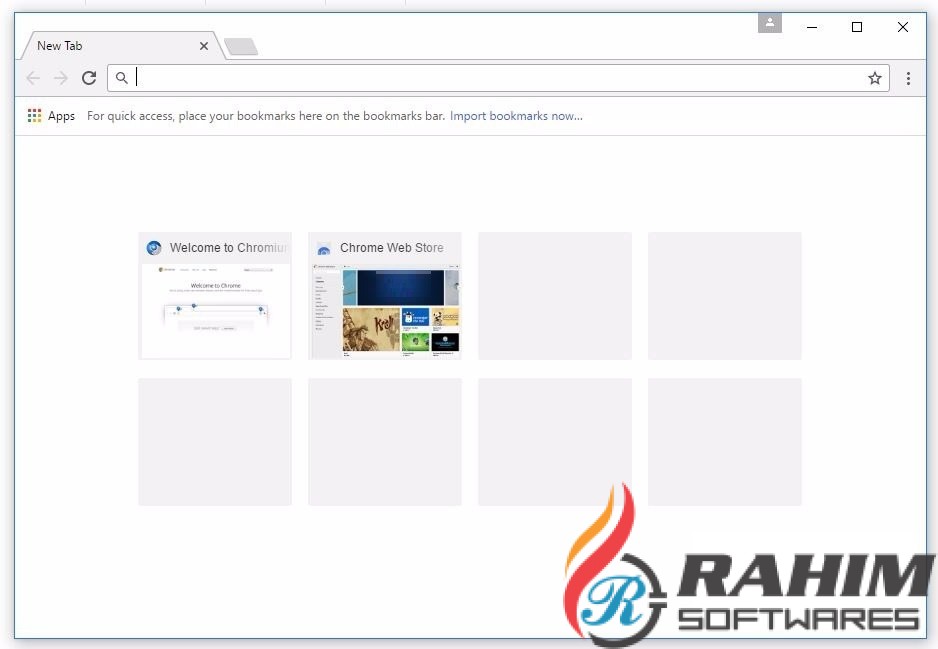Viewport: 938px width, 649px height.
Task: Maximize the browser window
Action: 857,27
